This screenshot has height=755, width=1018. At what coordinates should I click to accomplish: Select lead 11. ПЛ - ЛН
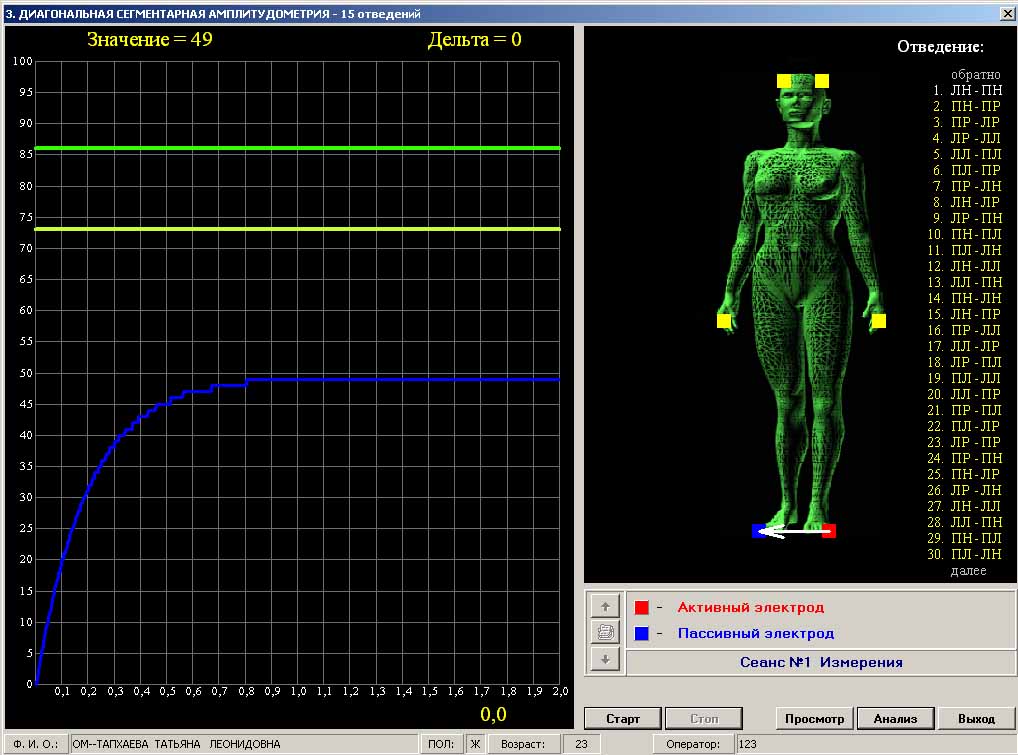point(965,250)
